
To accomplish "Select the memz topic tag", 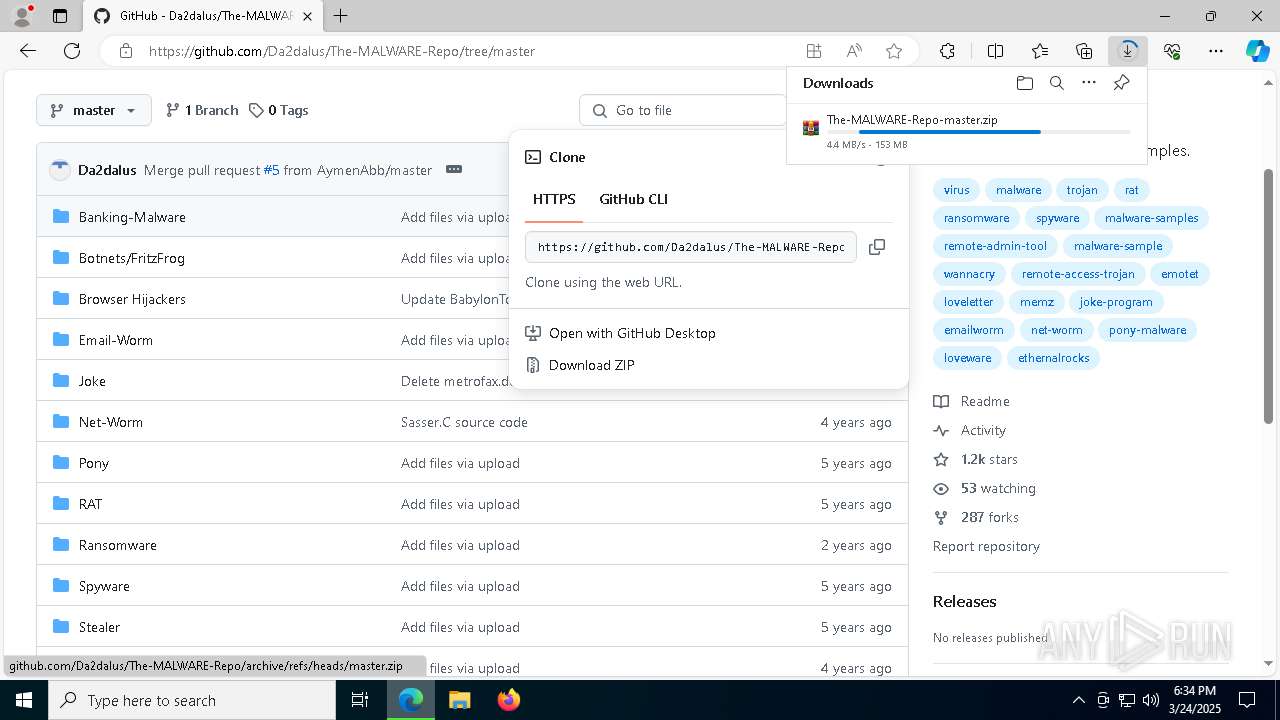I will 1037,302.
